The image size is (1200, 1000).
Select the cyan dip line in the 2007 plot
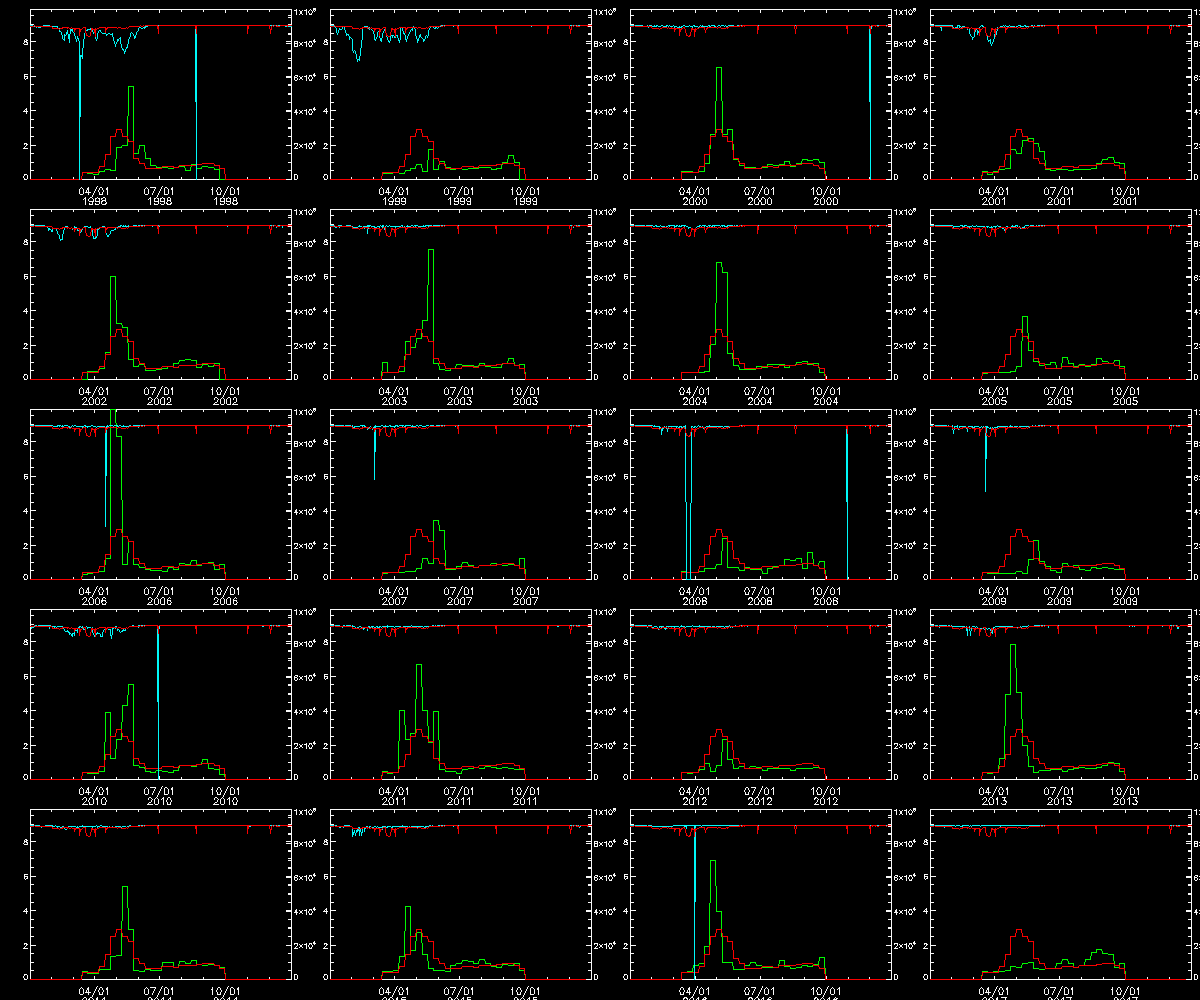pos(375,455)
